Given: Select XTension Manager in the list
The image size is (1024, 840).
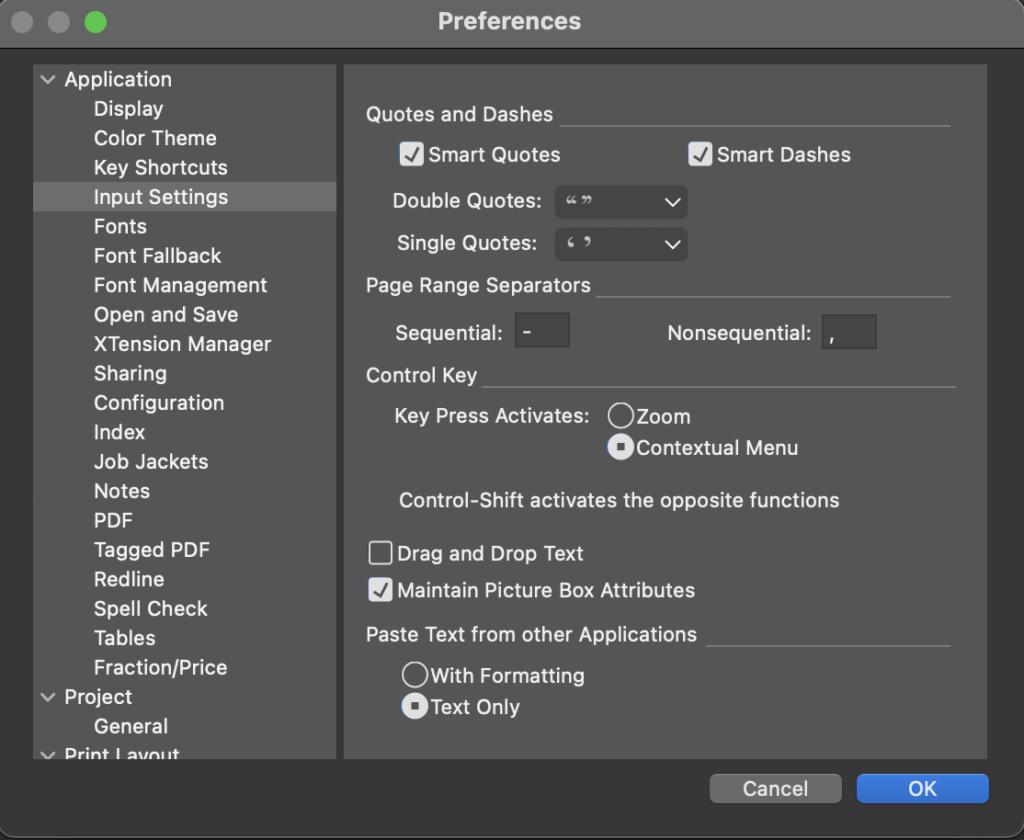Looking at the screenshot, I should (x=182, y=344).
